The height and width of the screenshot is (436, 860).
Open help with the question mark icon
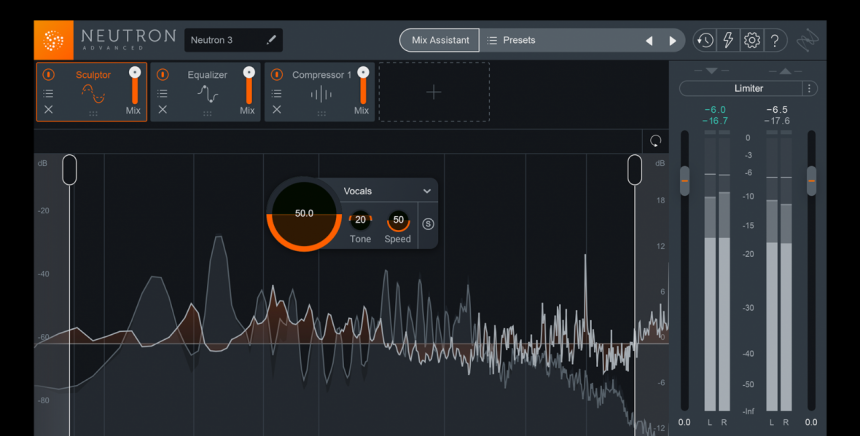pos(775,40)
